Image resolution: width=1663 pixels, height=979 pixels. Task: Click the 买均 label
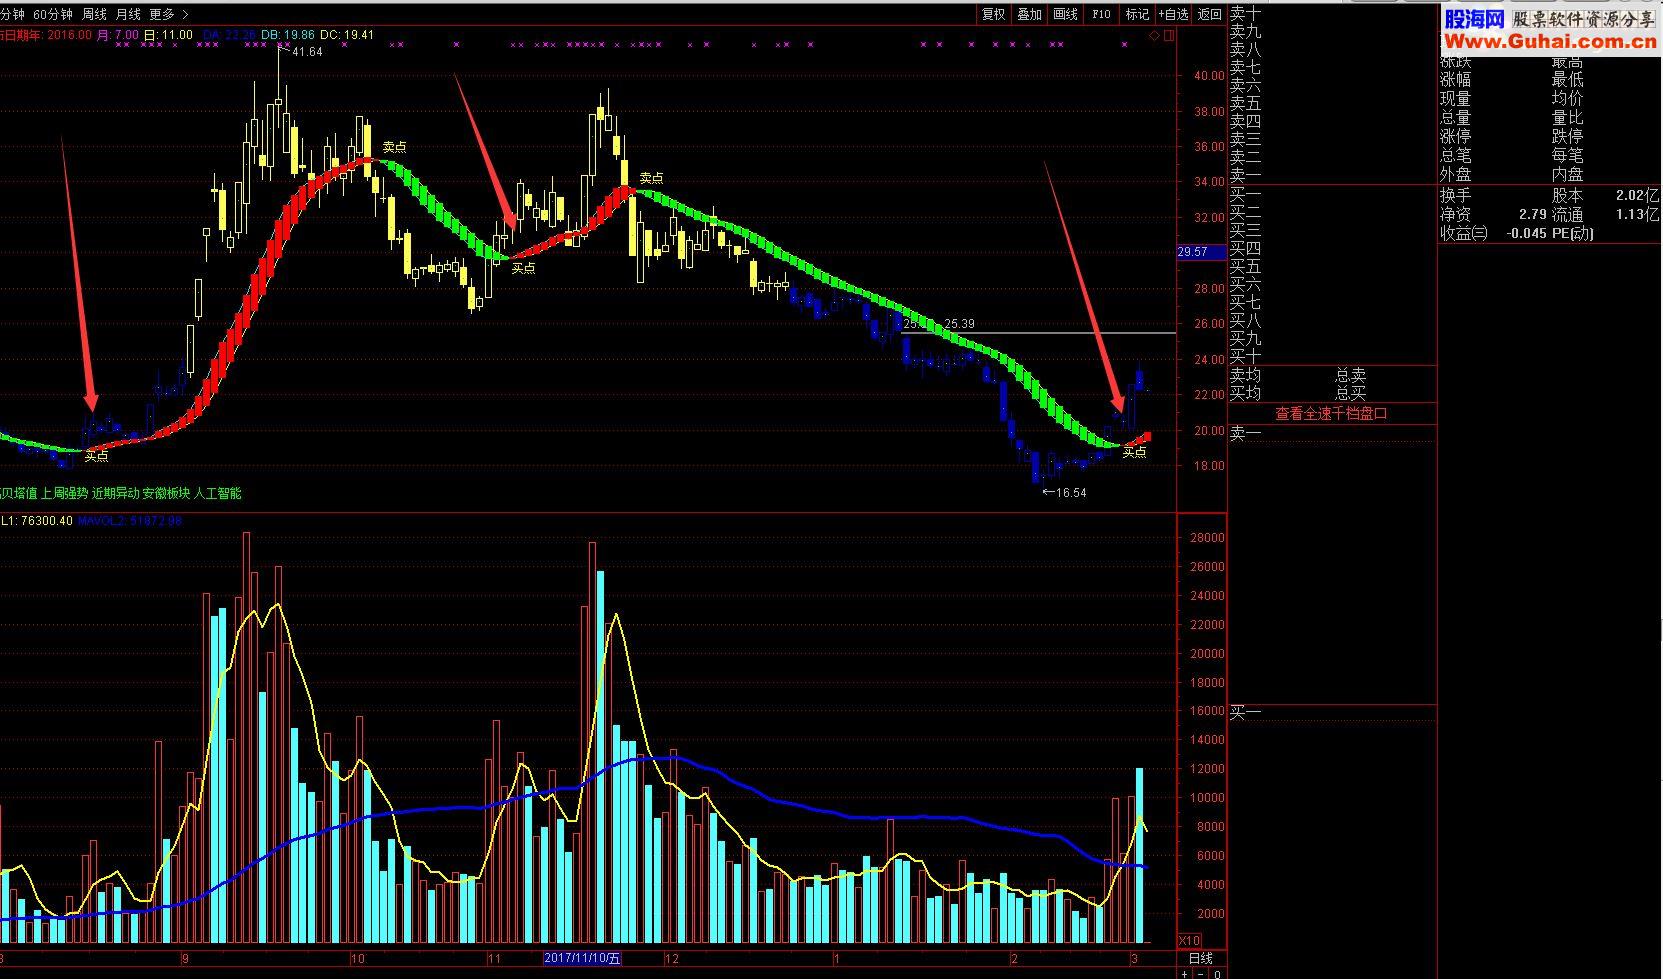(1245, 393)
